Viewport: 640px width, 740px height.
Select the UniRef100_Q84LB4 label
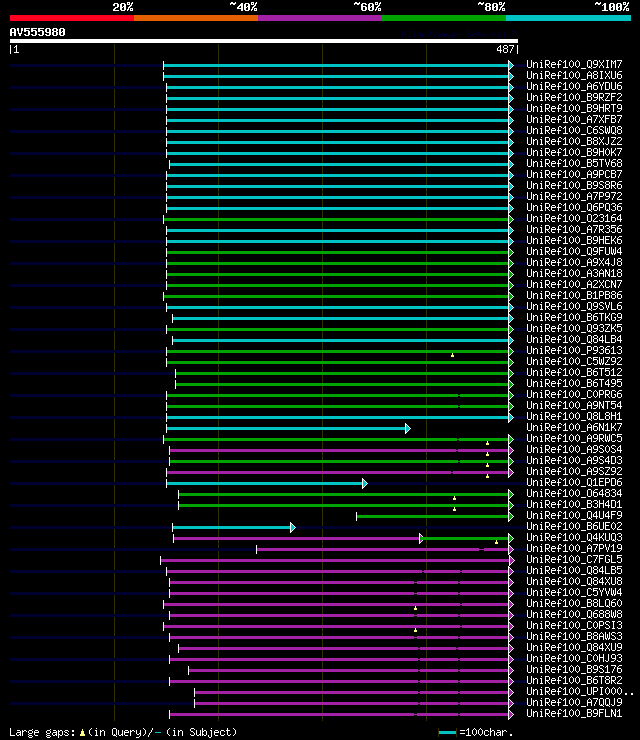click(574, 339)
